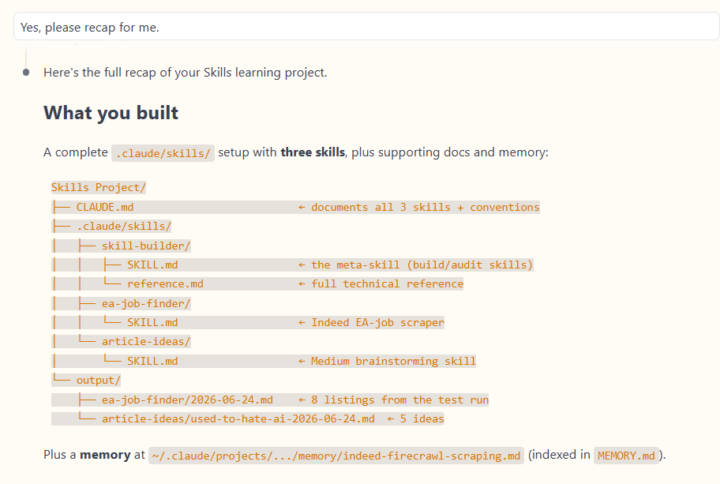Click the 'What you built' heading

point(111,113)
